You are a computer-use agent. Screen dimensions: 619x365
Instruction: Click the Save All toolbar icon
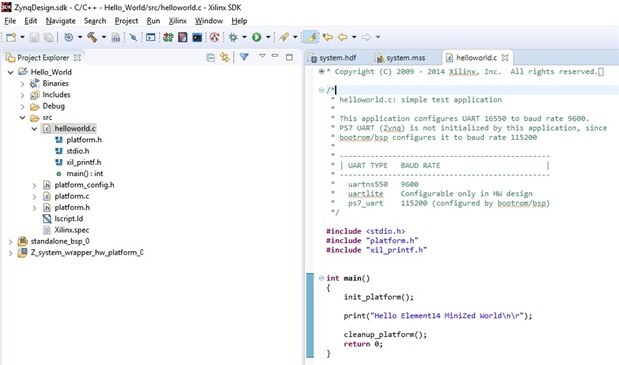(49, 37)
